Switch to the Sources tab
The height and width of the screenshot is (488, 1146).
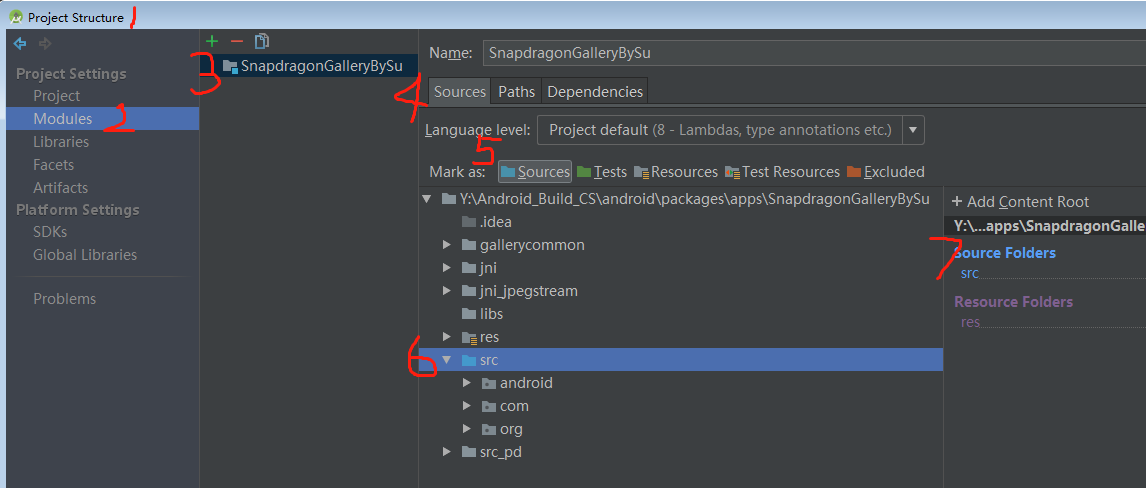[x=460, y=91]
